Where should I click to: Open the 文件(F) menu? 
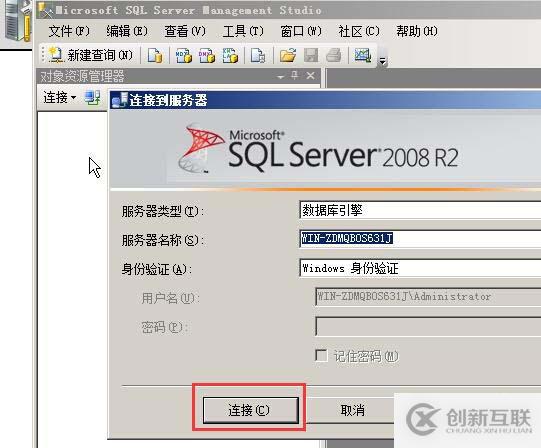[x=69, y=31]
